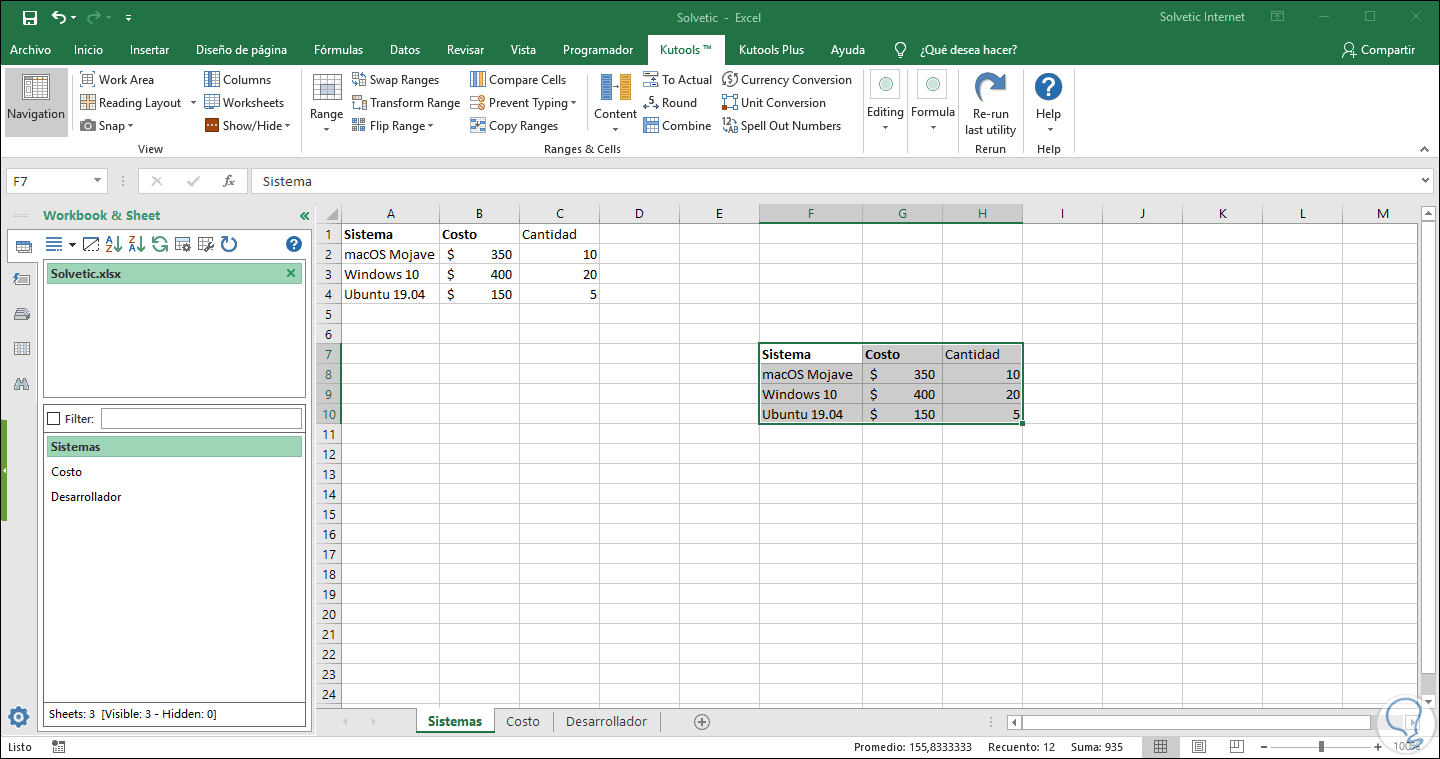The height and width of the screenshot is (759, 1440).
Task: Open the Costo sheet tab
Action: 522,720
